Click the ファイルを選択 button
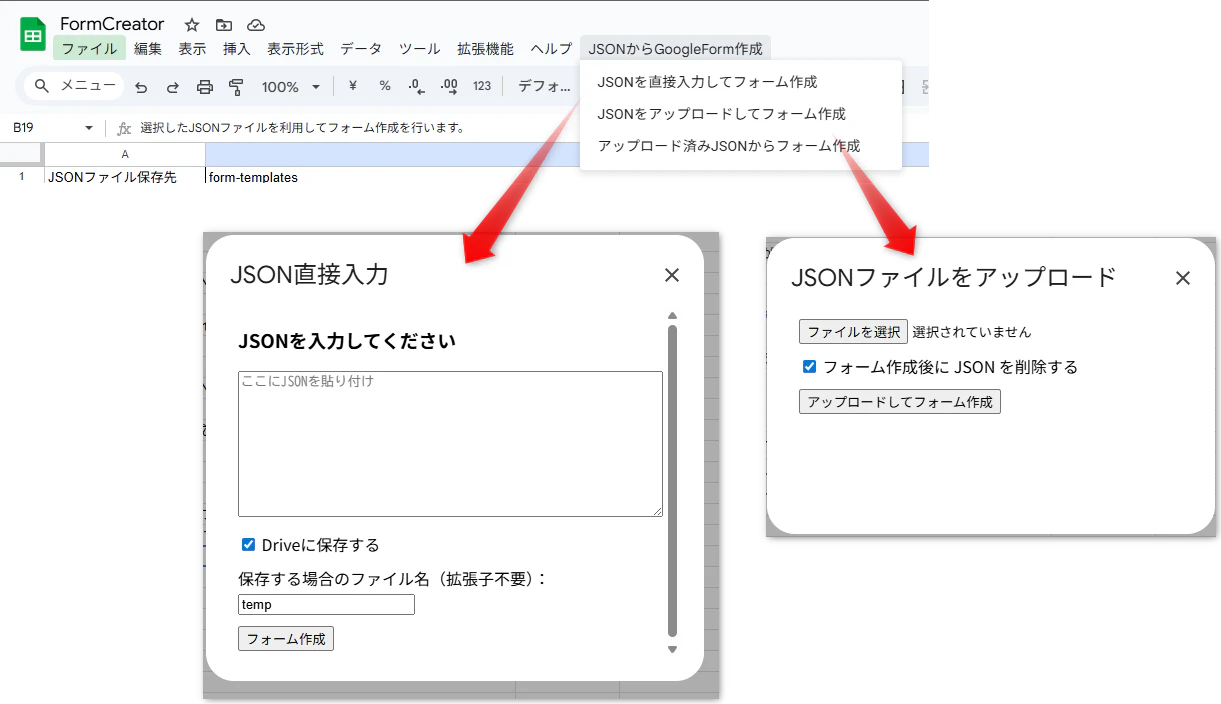The image size is (1221, 704). pos(853,332)
